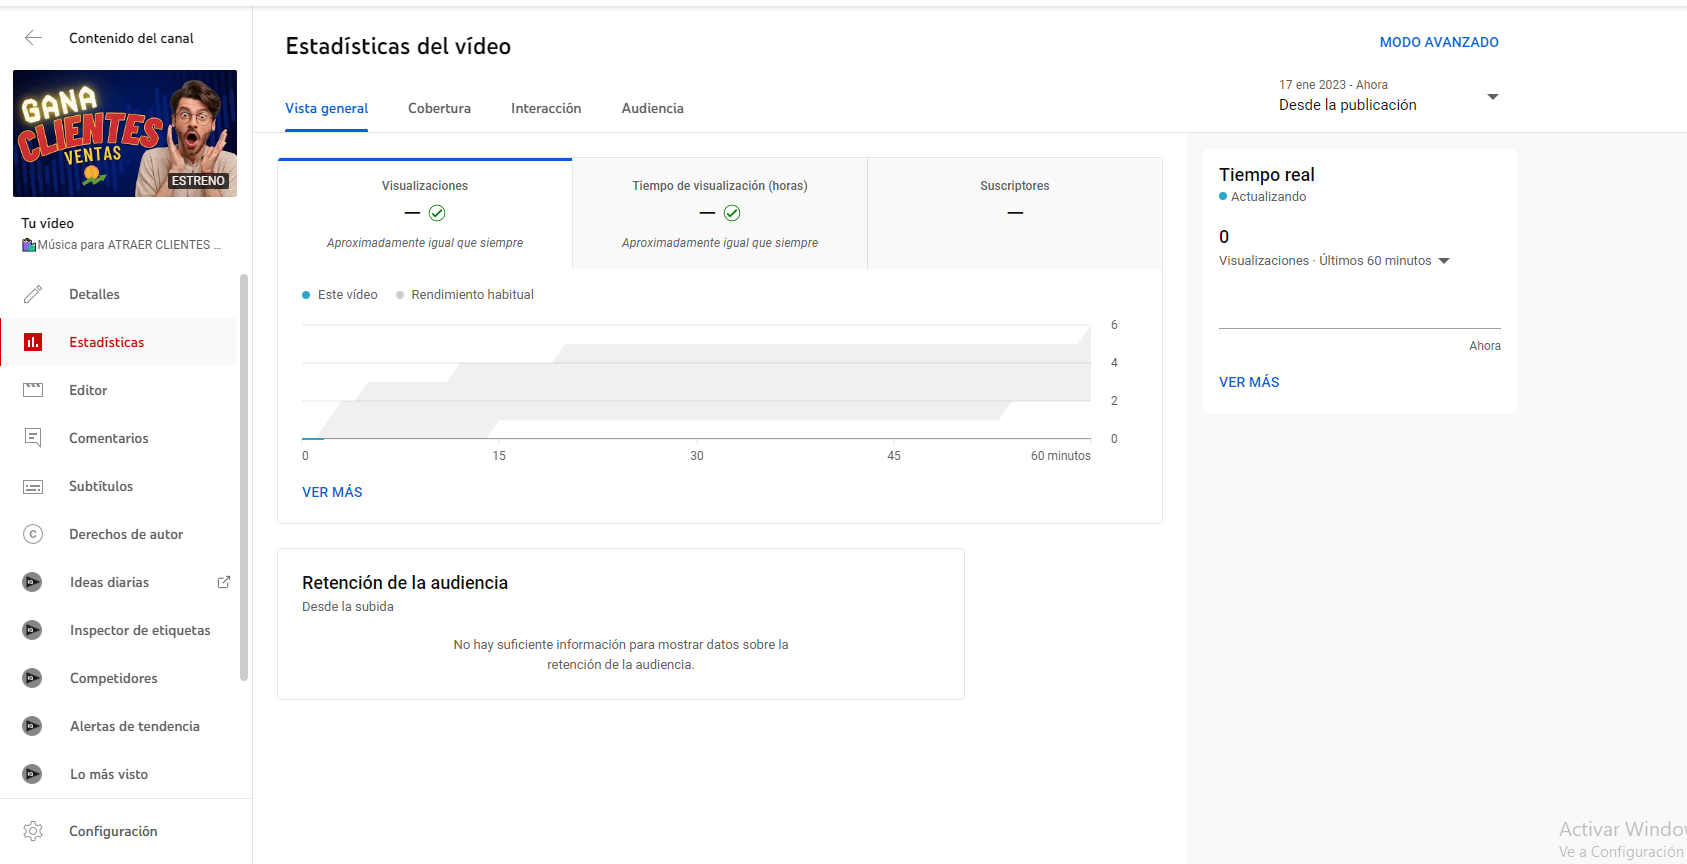Toggle the Rendimiento habitual legend item
Screen dimensions: 1687x864
point(465,295)
